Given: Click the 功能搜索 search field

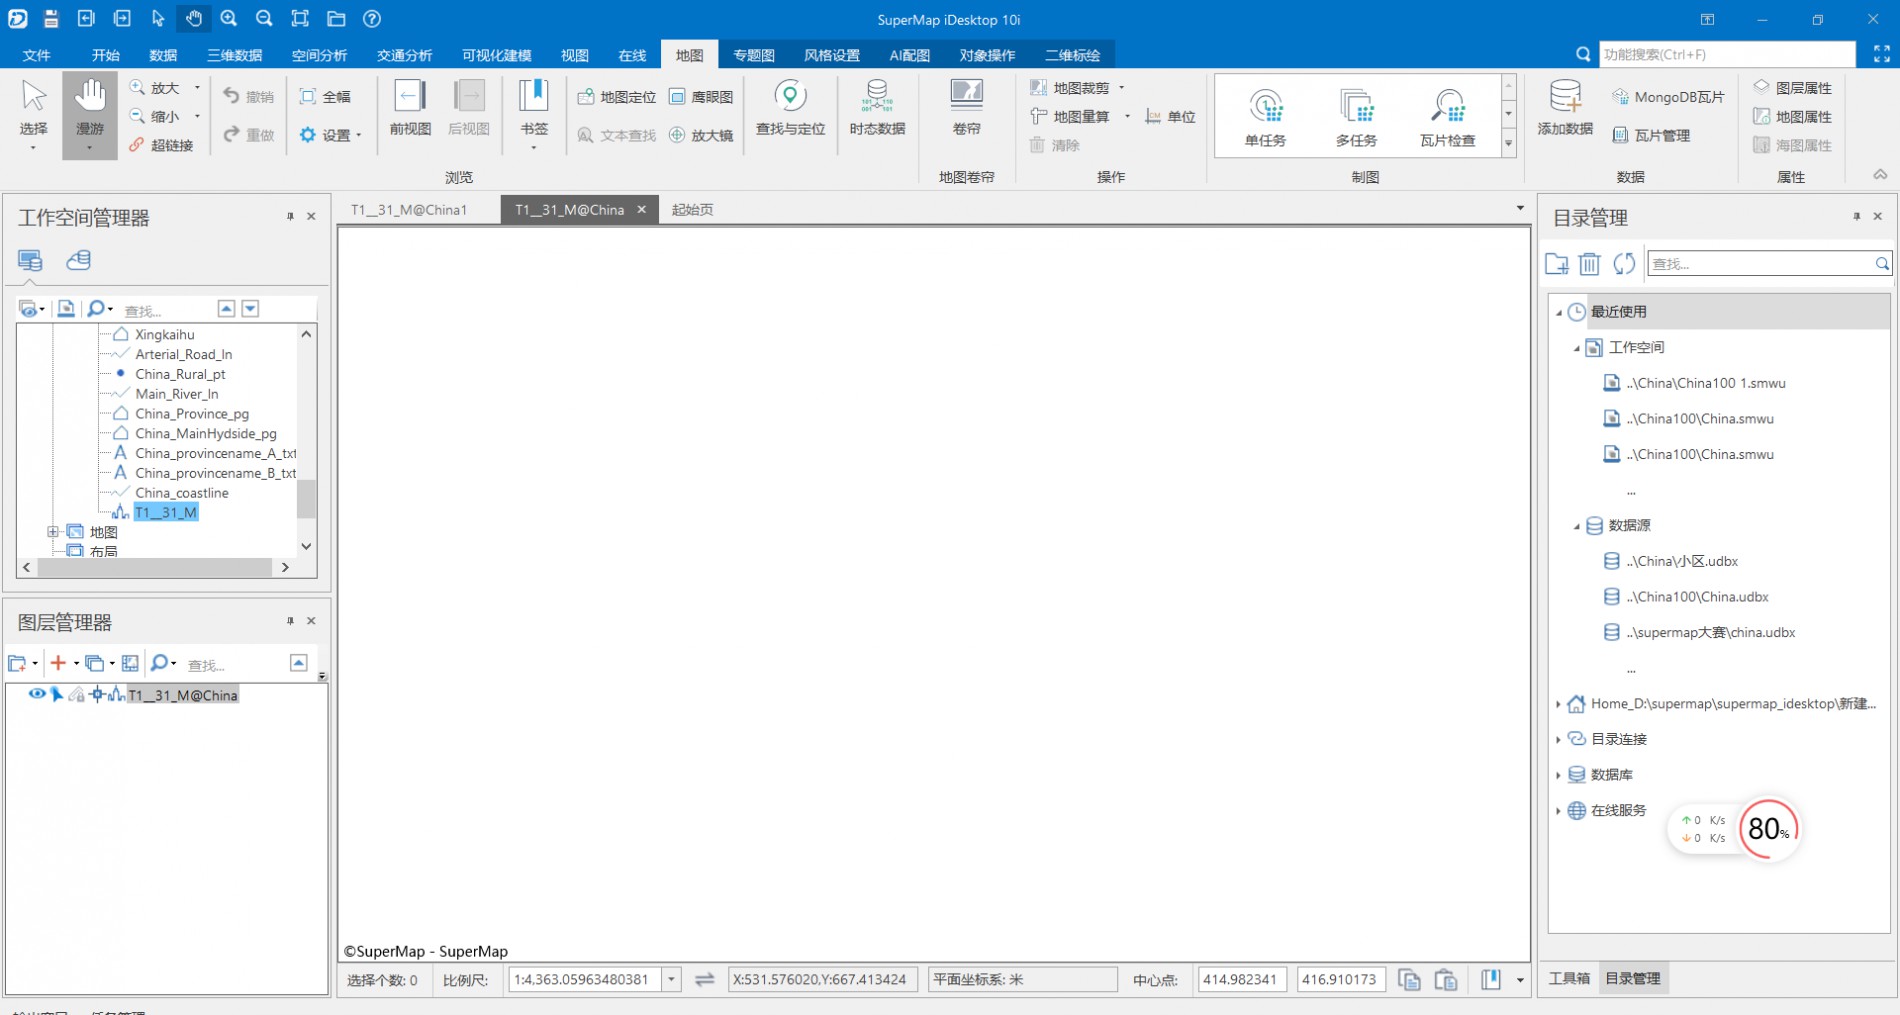Looking at the screenshot, I should [x=1727, y=54].
